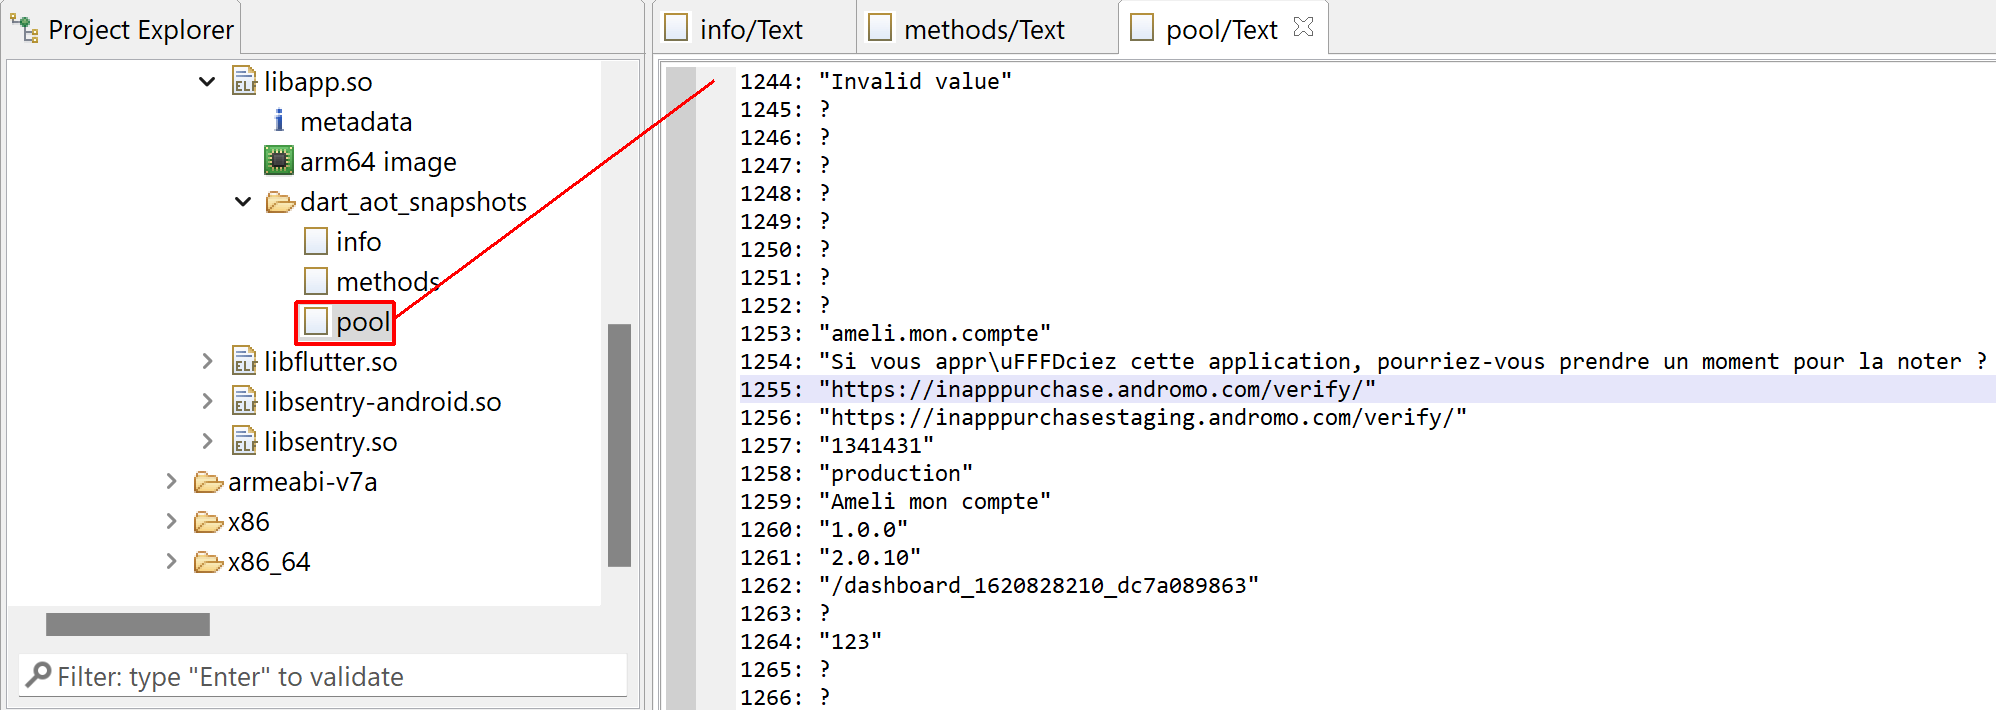Open the methods snapshot item
1996x710 pixels.
388,282
